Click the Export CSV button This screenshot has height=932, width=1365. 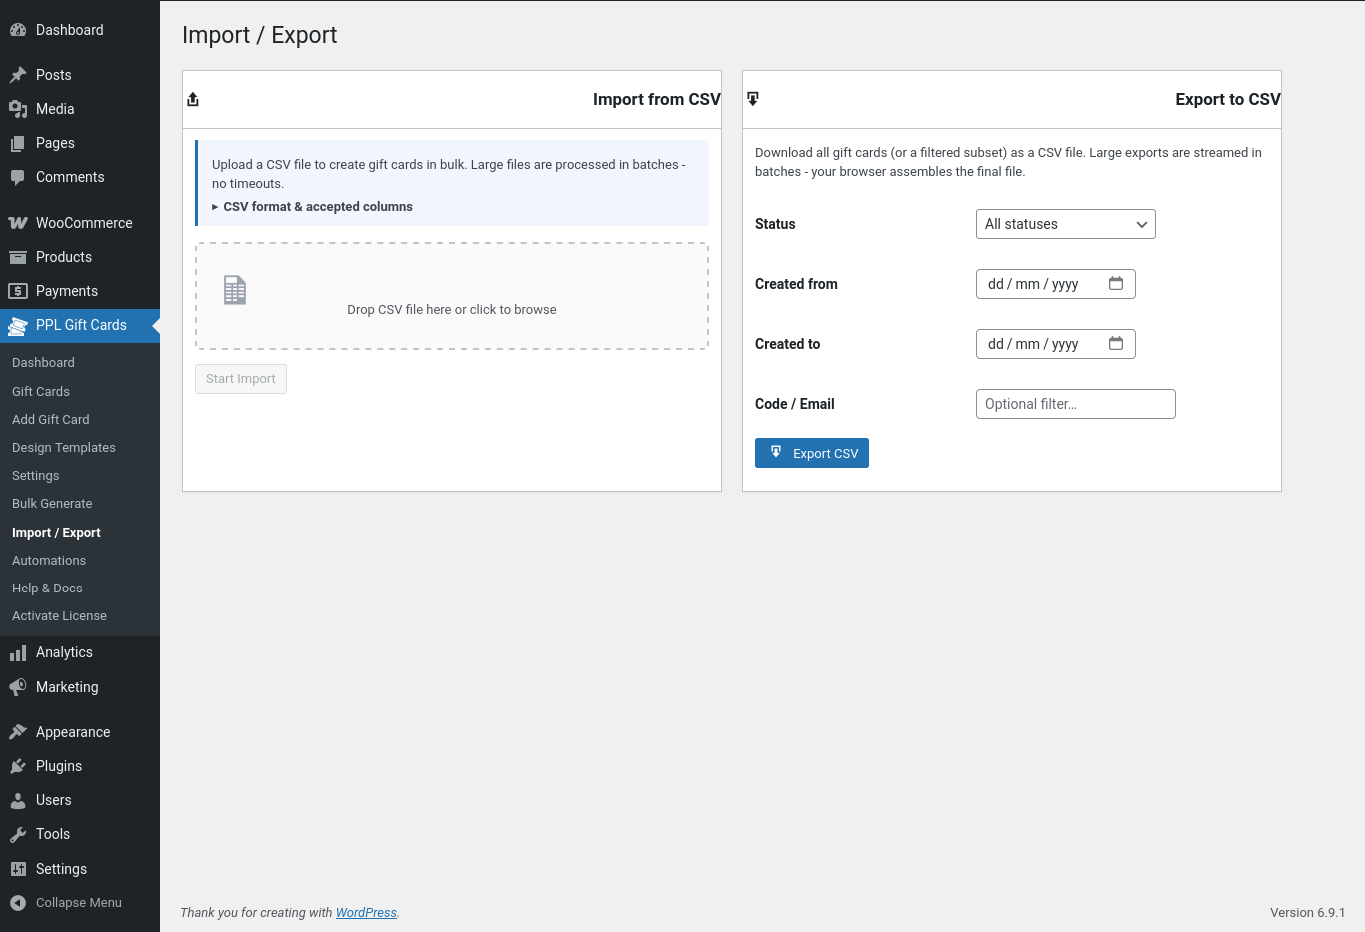click(811, 453)
